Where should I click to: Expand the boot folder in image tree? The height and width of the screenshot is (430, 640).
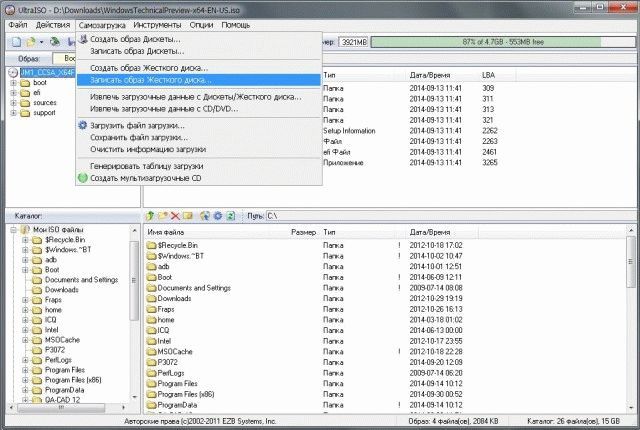(13, 83)
